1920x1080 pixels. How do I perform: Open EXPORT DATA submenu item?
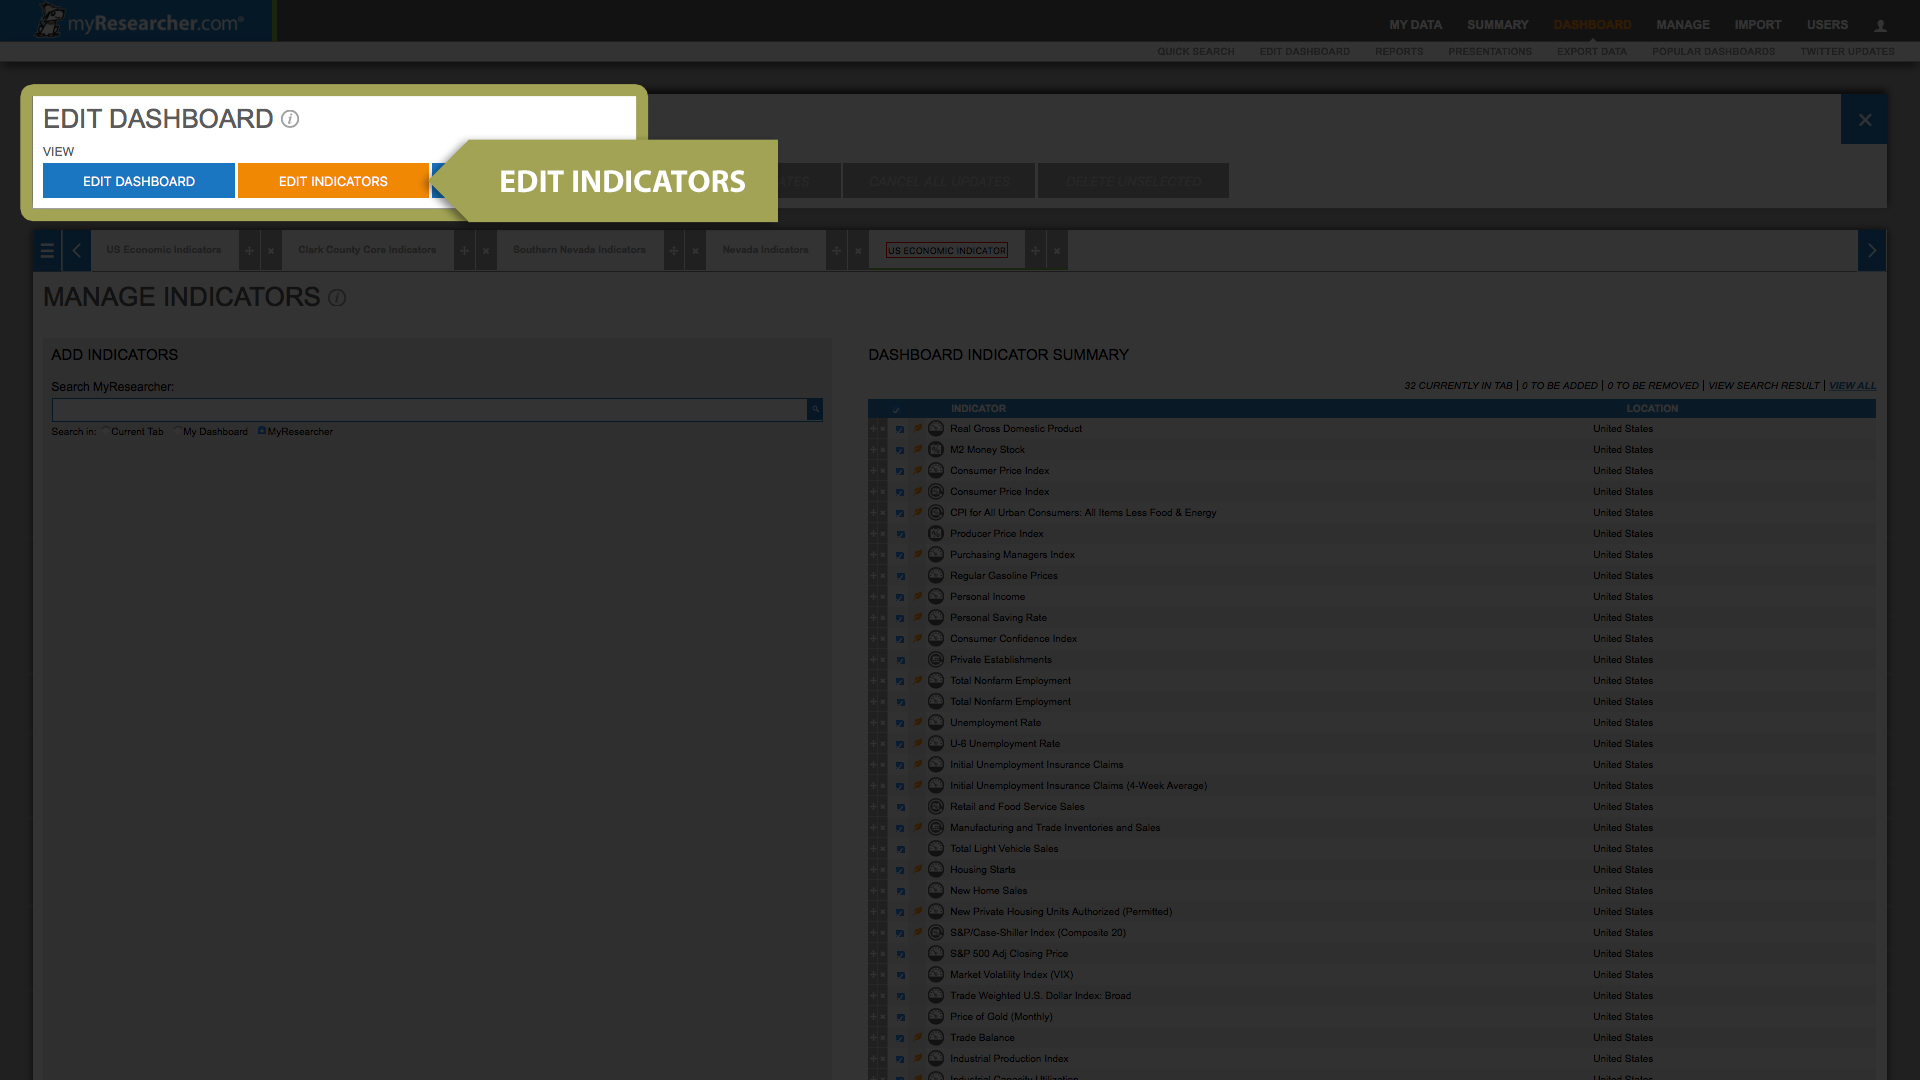[1591, 52]
